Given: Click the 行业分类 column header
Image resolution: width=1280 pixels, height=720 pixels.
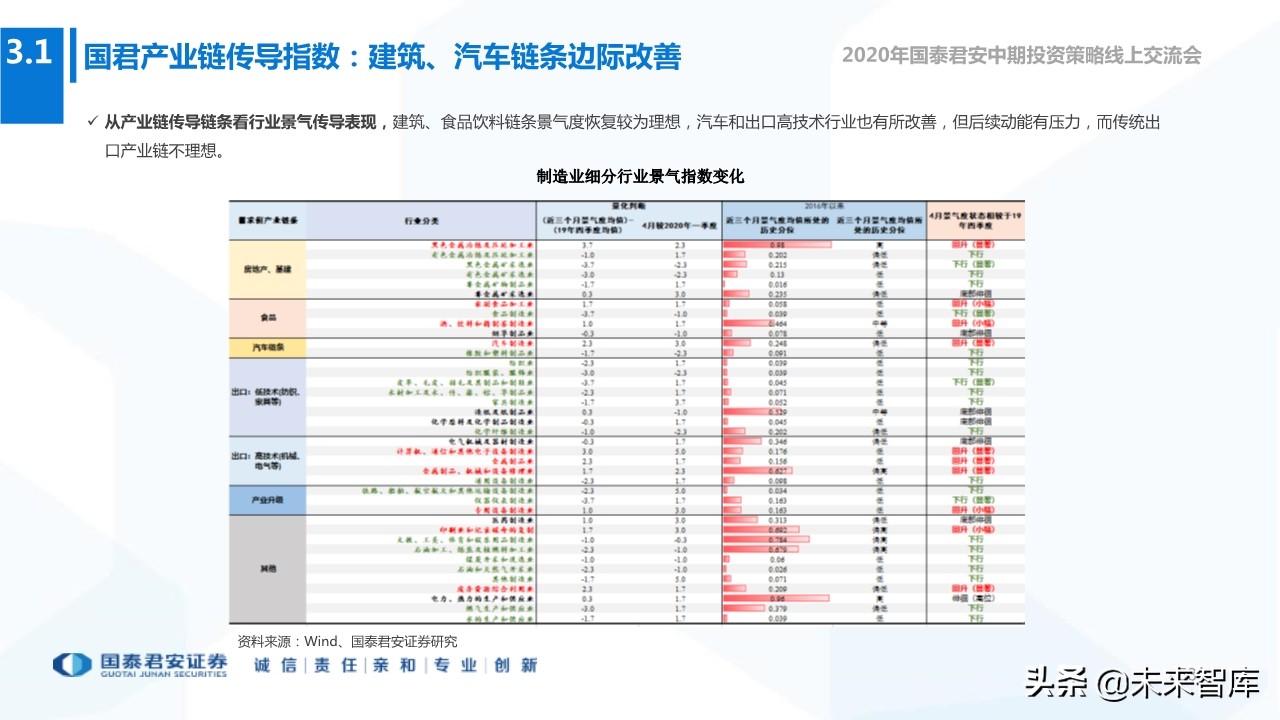Looking at the screenshot, I should click(x=421, y=219).
